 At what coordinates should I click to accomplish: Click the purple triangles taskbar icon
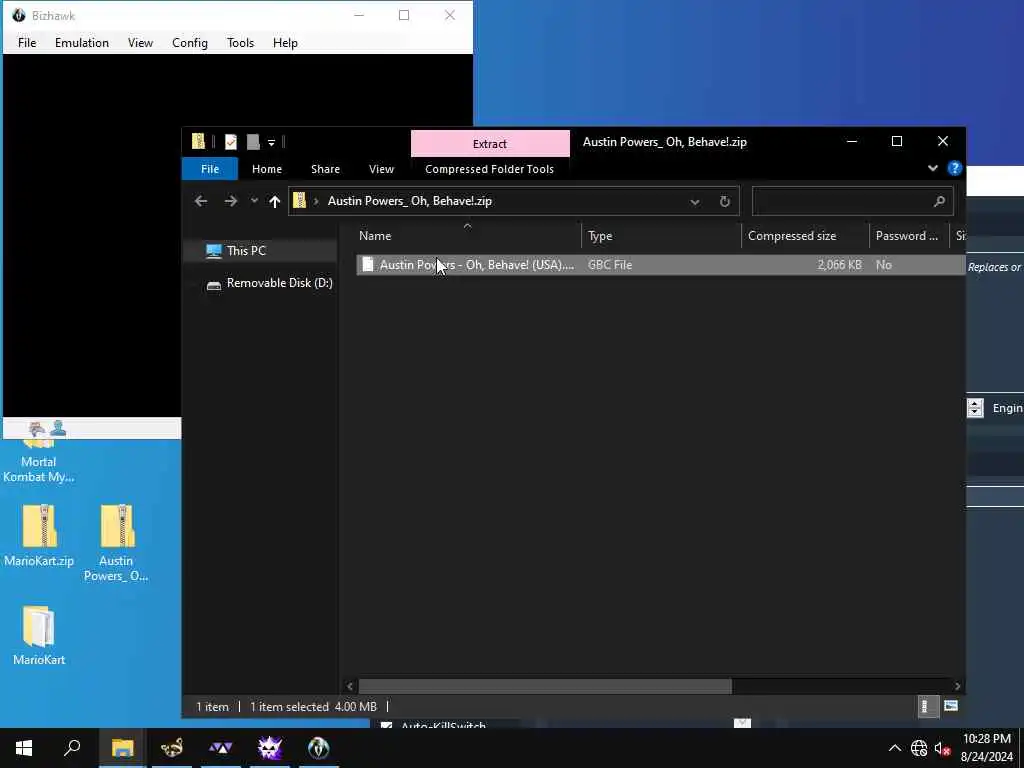point(221,748)
